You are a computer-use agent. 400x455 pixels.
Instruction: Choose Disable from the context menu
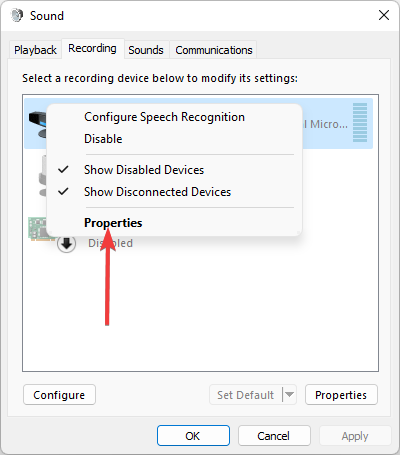(x=103, y=139)
